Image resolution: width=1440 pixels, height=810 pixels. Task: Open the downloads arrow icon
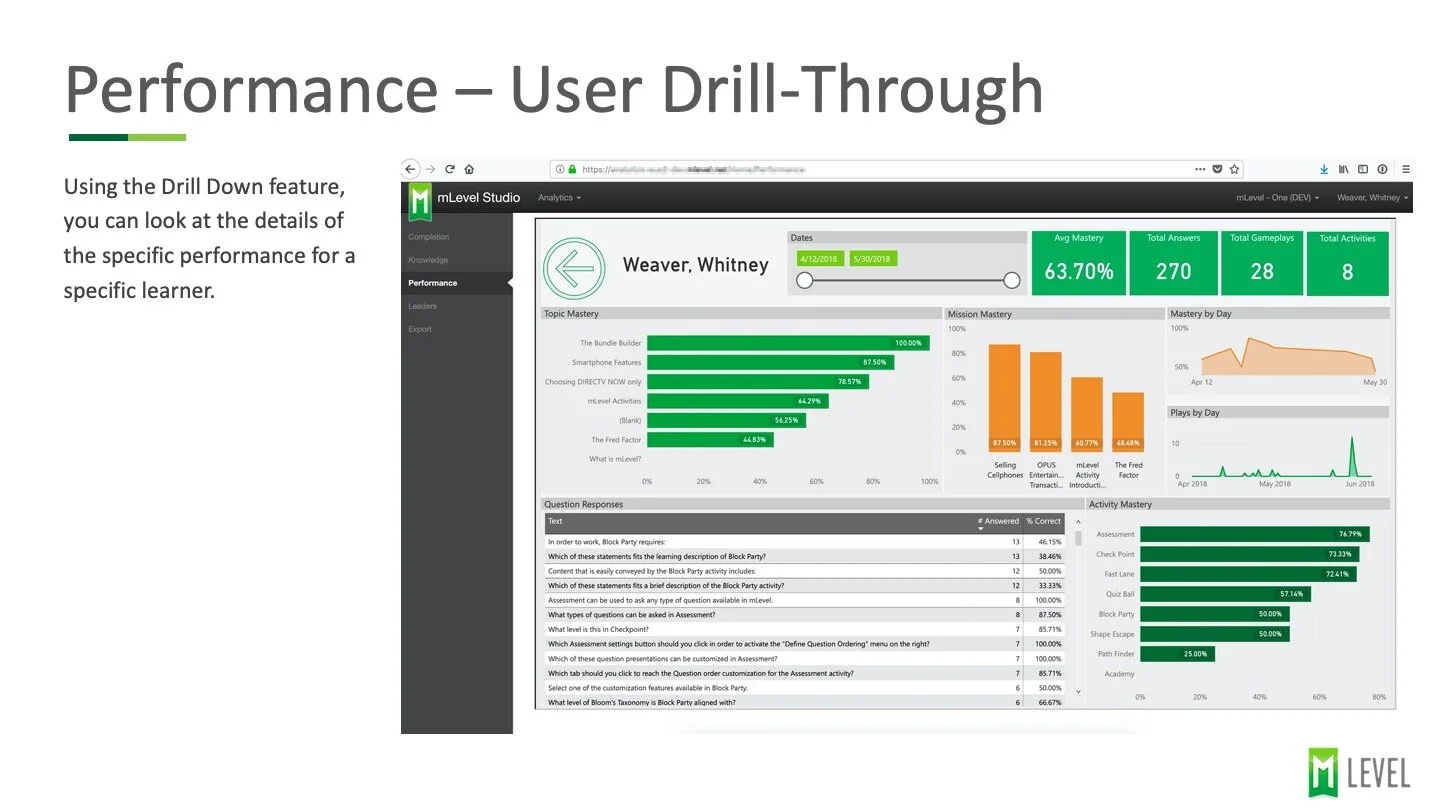(x=1324, y=169)
